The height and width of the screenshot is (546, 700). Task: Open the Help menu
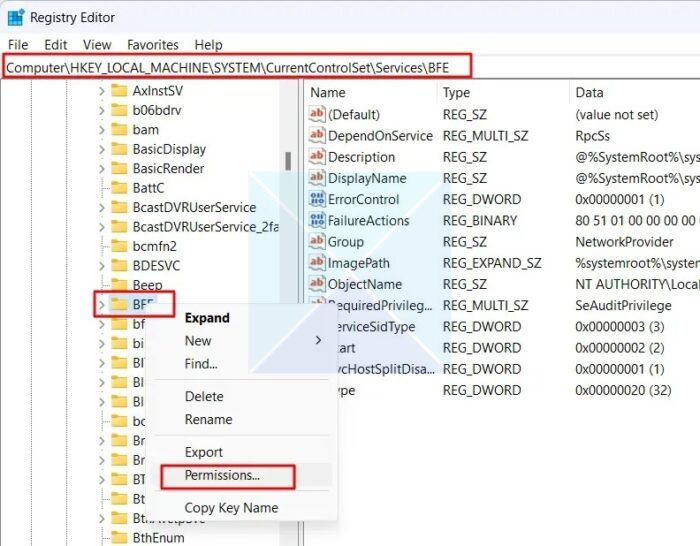(x=208, y=45)
